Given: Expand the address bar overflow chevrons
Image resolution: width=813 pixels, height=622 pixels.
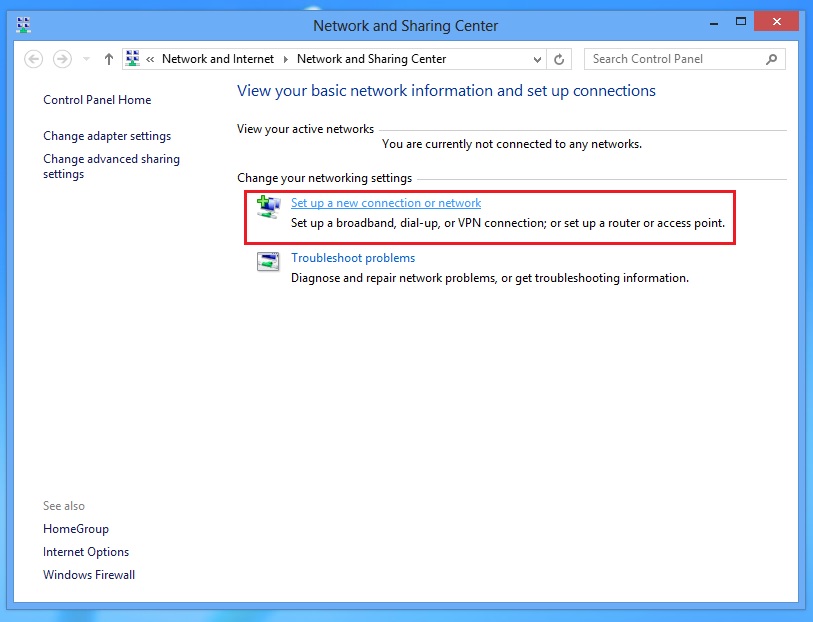Looking at the screenshot, I should (x=150, y=60).
